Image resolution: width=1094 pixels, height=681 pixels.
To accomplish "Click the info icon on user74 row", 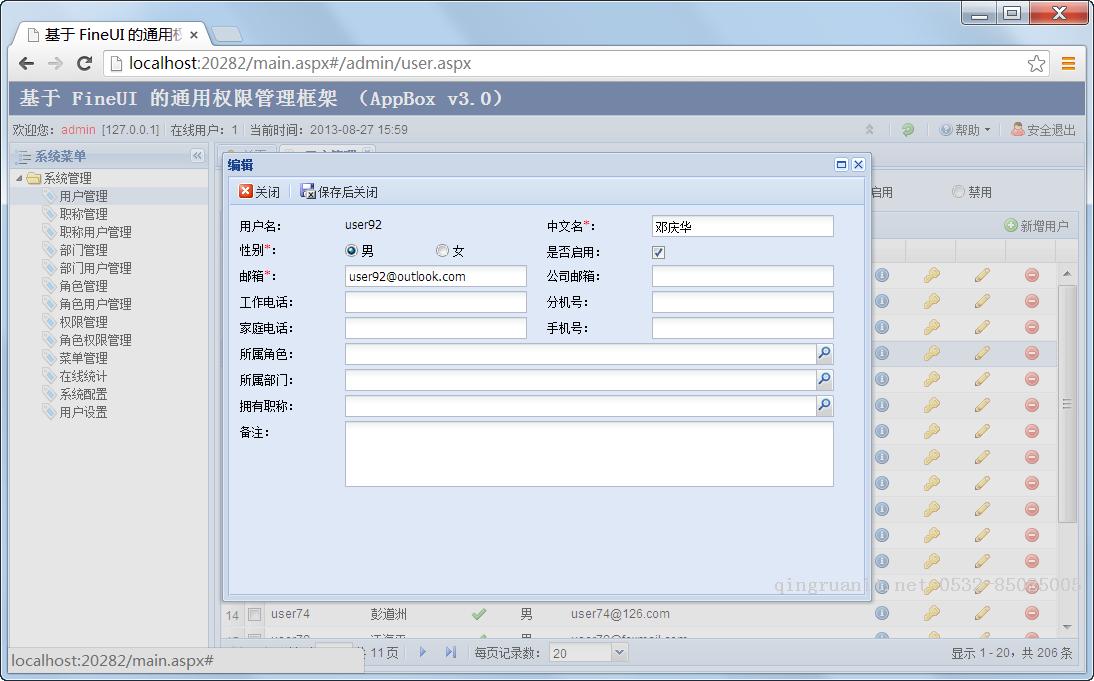I will coord(881,613).
